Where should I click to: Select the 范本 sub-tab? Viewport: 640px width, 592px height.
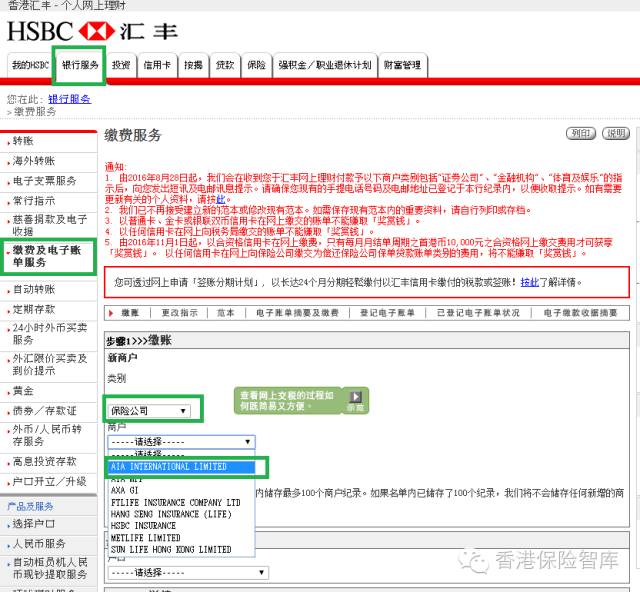point(225,313)
